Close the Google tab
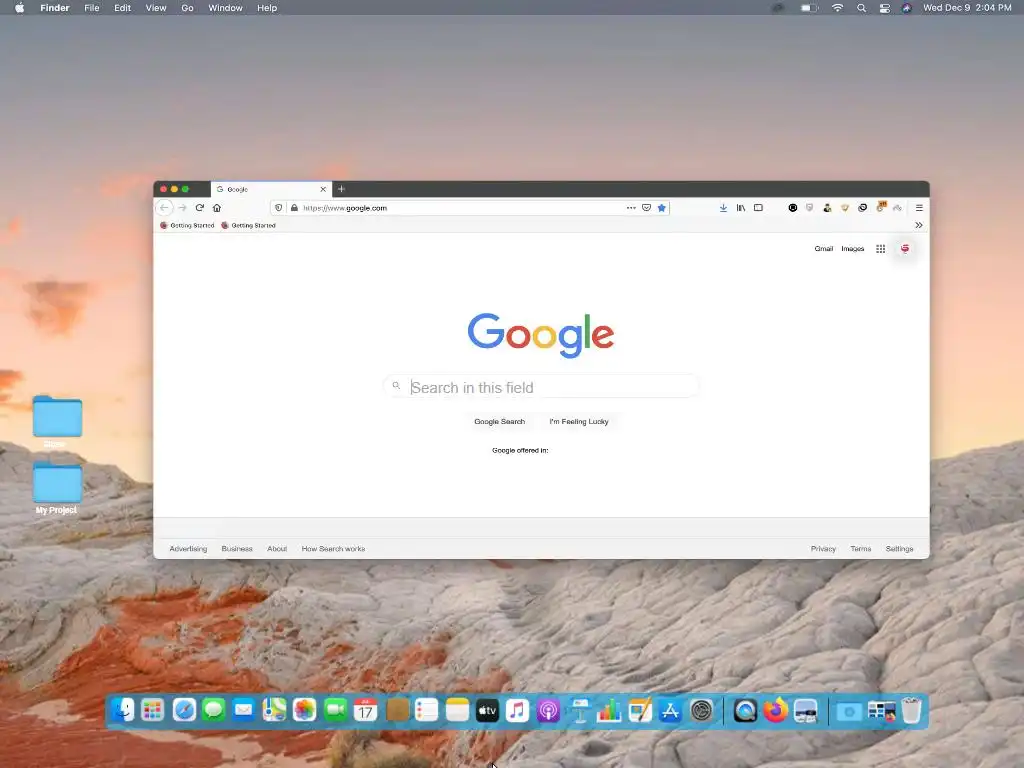Screen dimensions: 1024x768 323,189
